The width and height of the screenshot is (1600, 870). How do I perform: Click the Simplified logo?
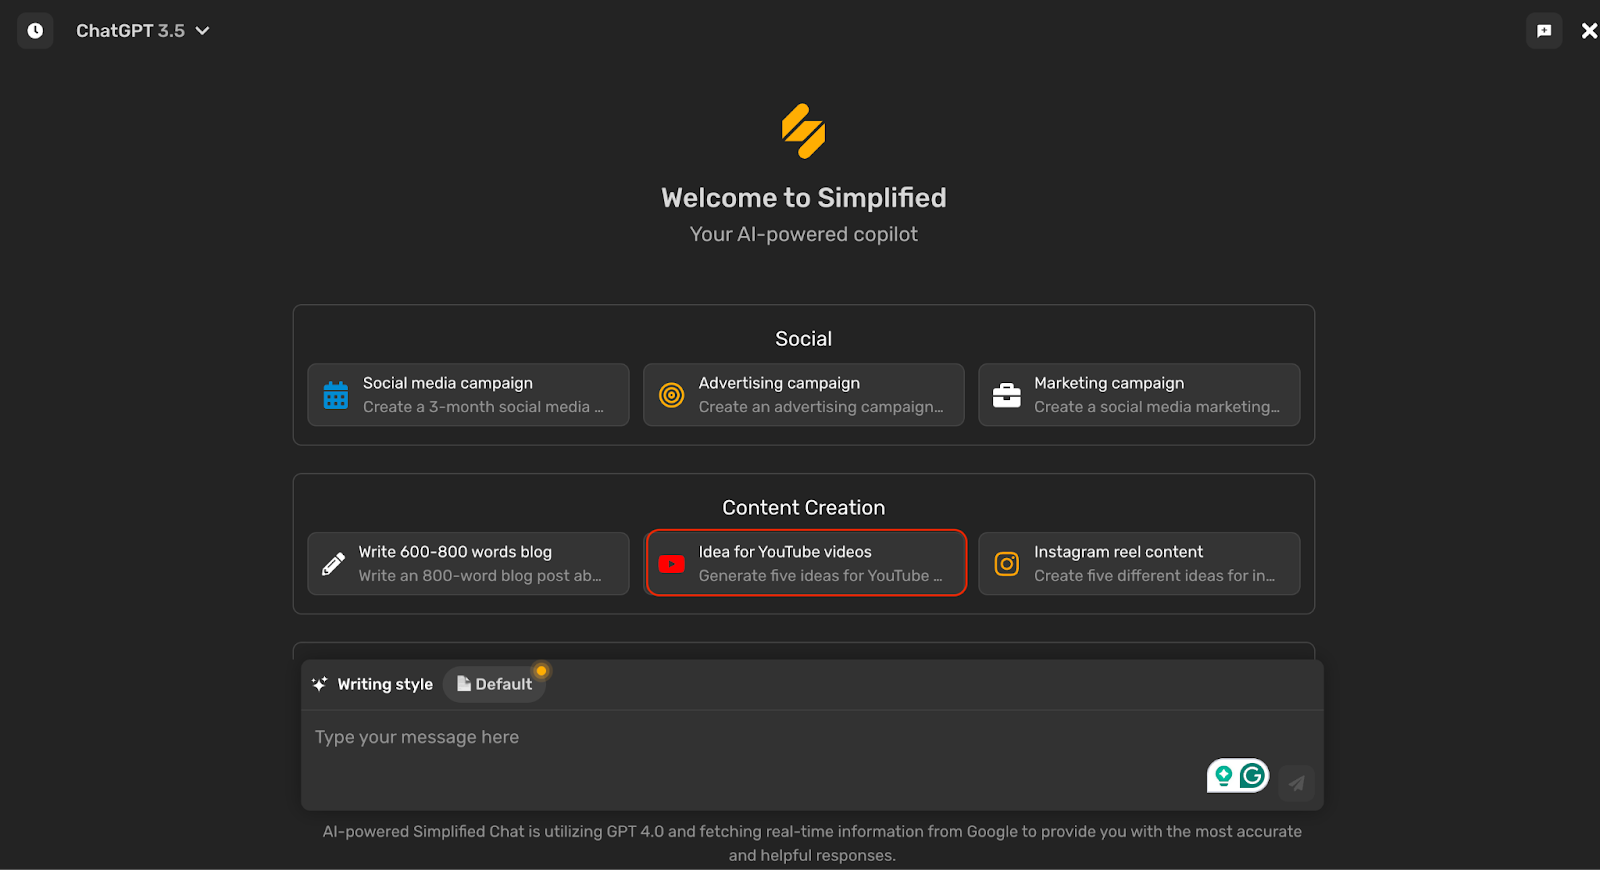803,131
